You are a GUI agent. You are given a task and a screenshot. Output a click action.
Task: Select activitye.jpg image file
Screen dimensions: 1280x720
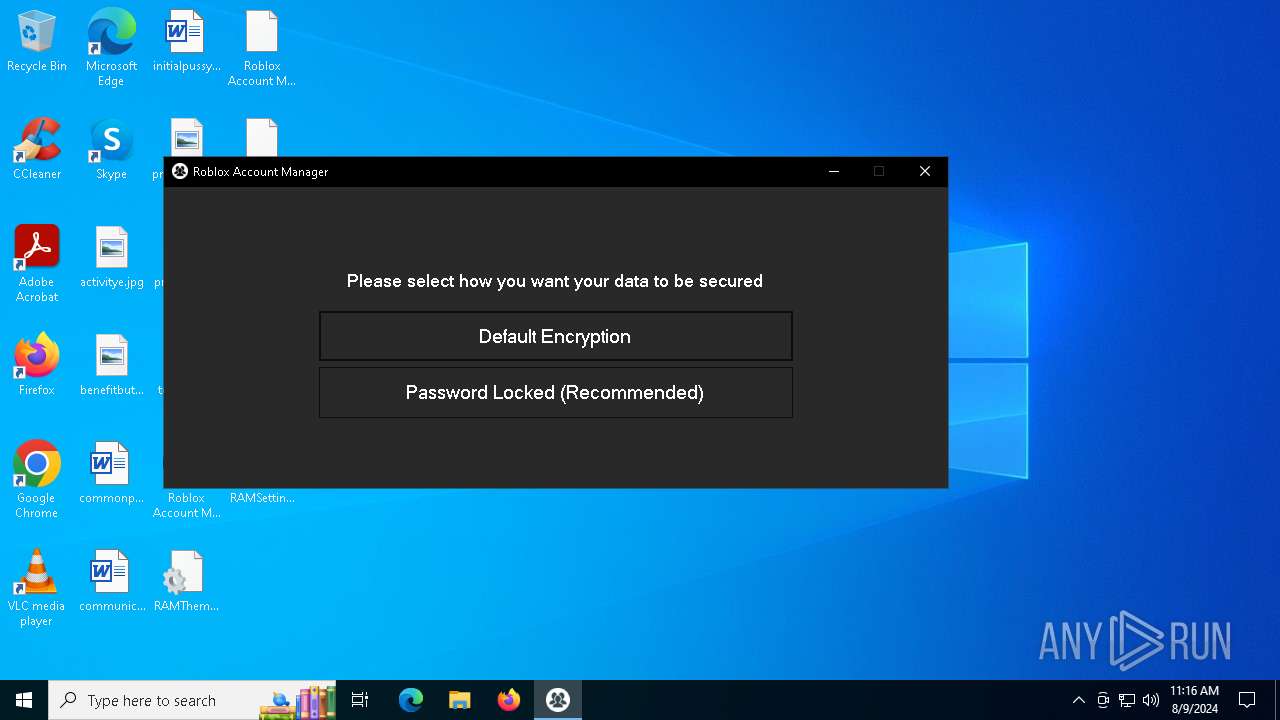point(111,258)
